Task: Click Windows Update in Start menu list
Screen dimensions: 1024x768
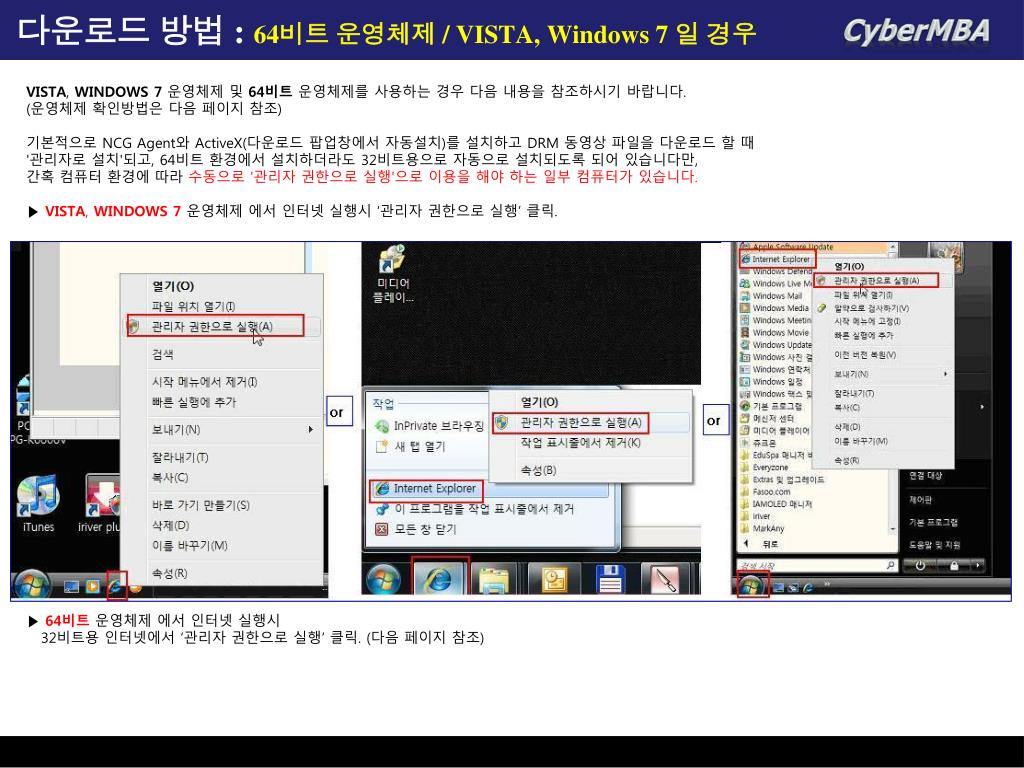Action: (776, 345)
